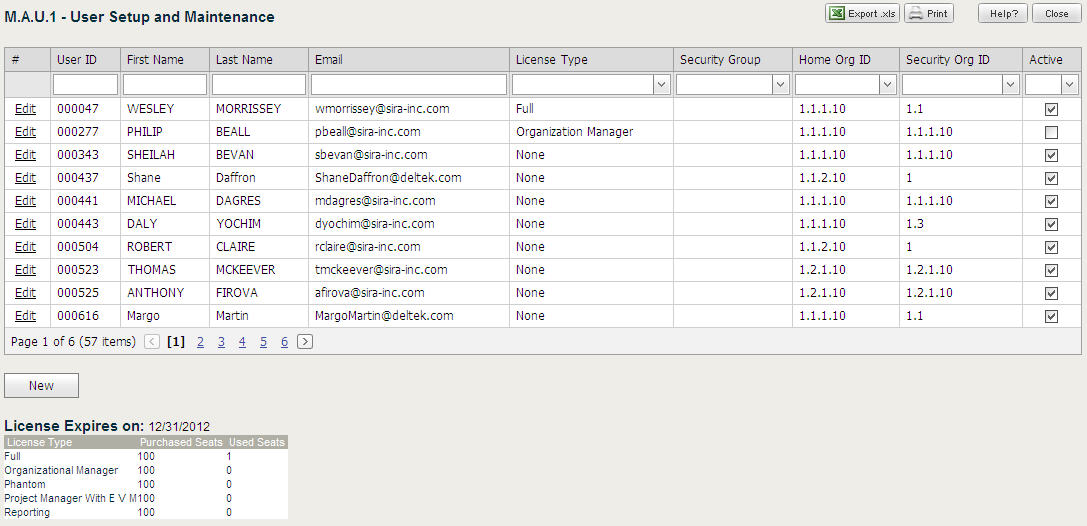Enable Active checkbox for Philip Beall
1087x526 pixels.
[1051, 132]
